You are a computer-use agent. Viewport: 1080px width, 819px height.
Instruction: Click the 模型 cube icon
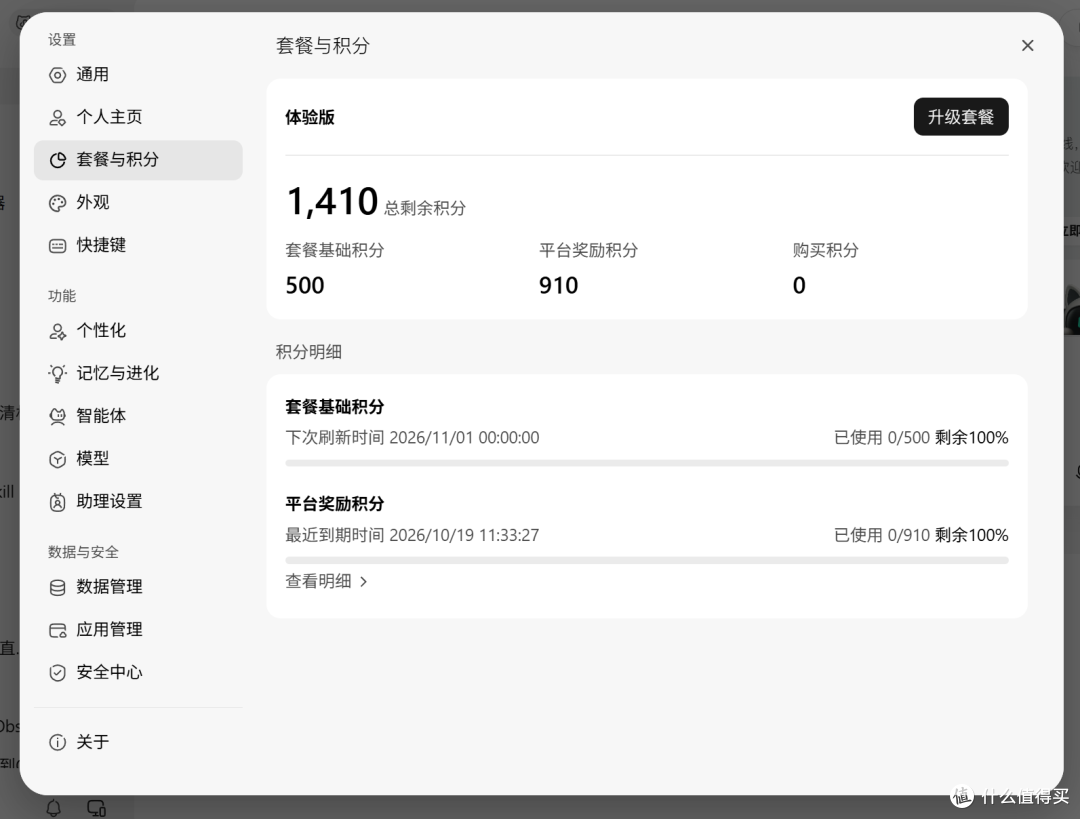[x=58, y=459]
